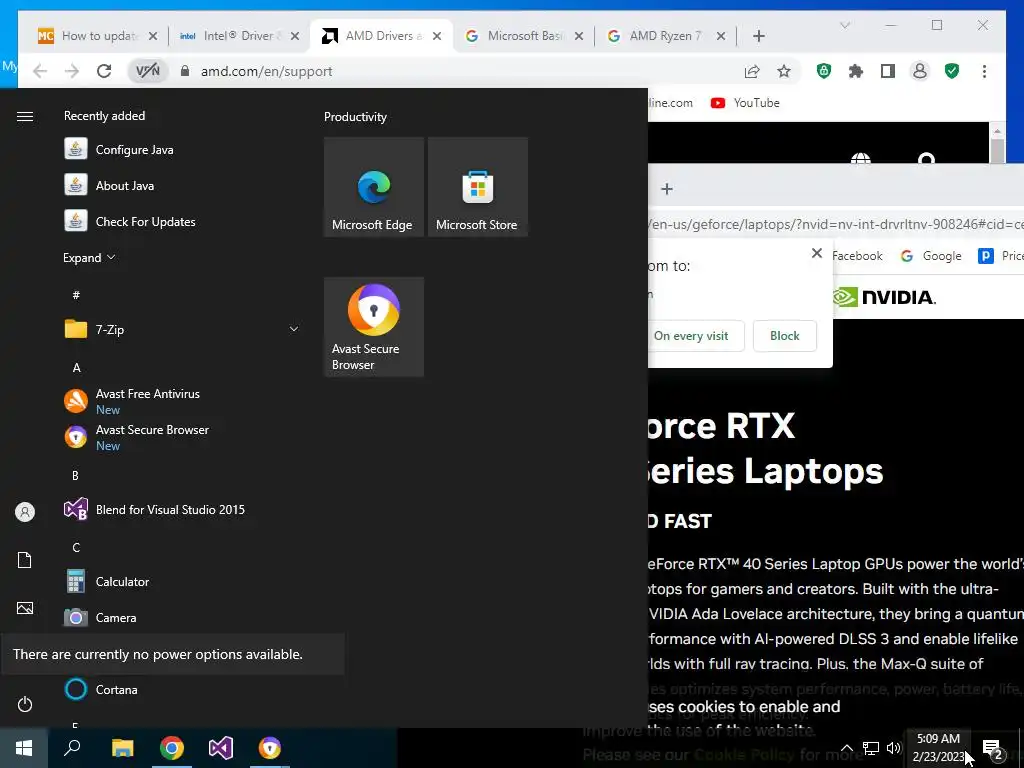Screen dimensions: 1024x768
Task: Open the Chrome Extensions puzzle icon
Action: point(856,71)
